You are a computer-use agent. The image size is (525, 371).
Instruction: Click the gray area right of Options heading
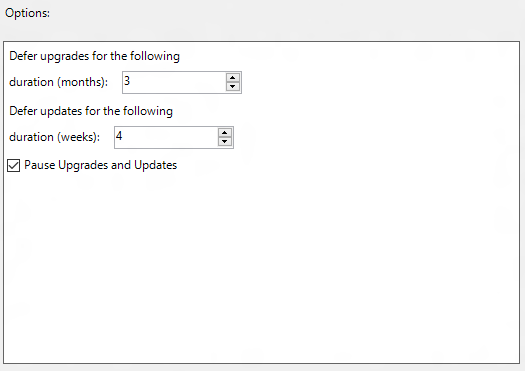[x=285, y=13]
